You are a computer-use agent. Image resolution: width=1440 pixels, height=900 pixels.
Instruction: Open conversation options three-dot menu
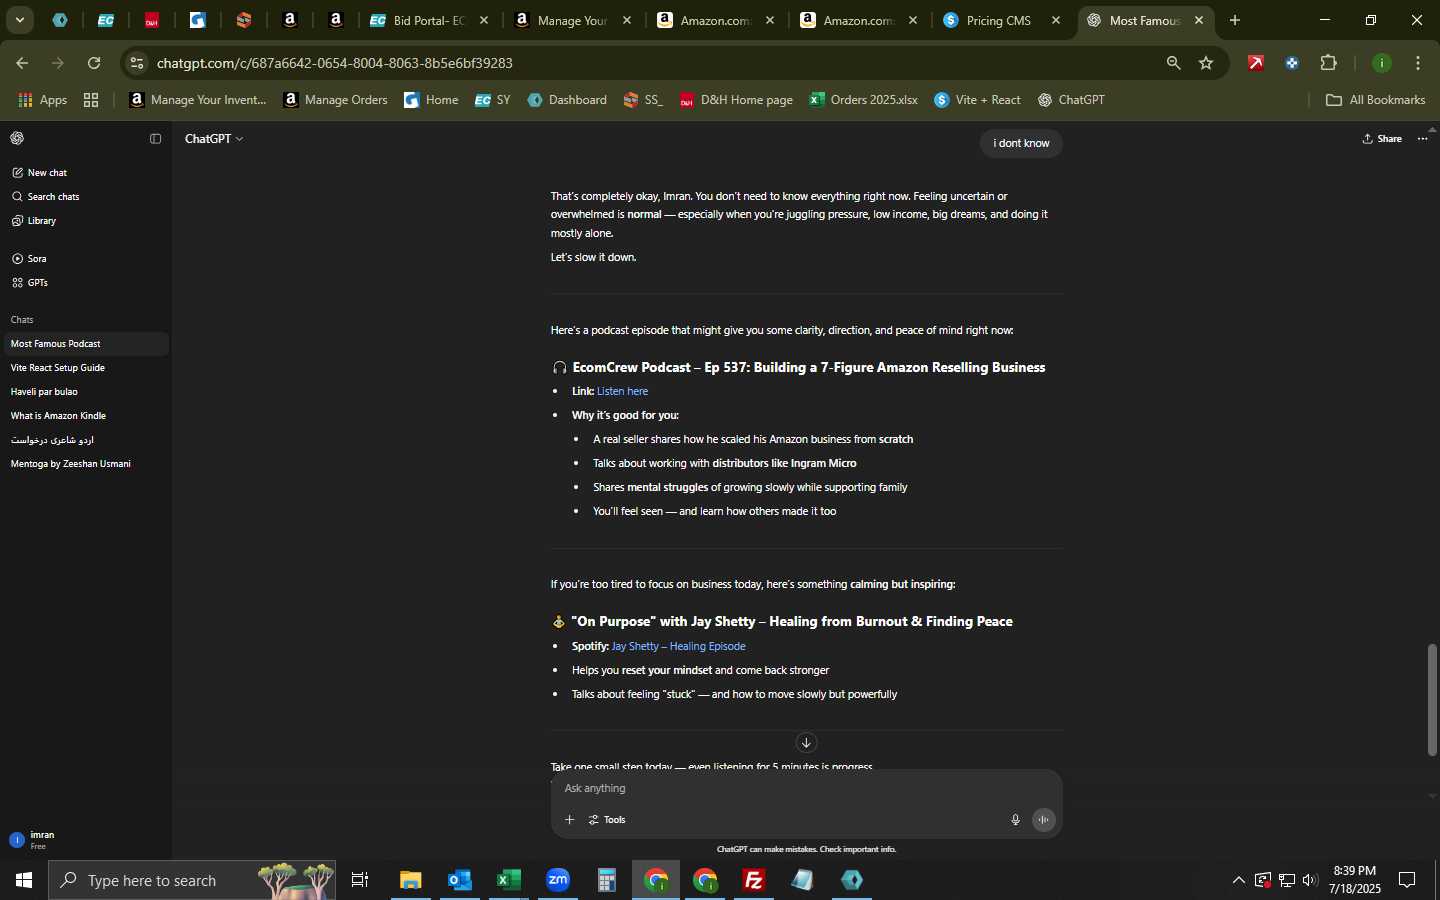point(1423,139)
